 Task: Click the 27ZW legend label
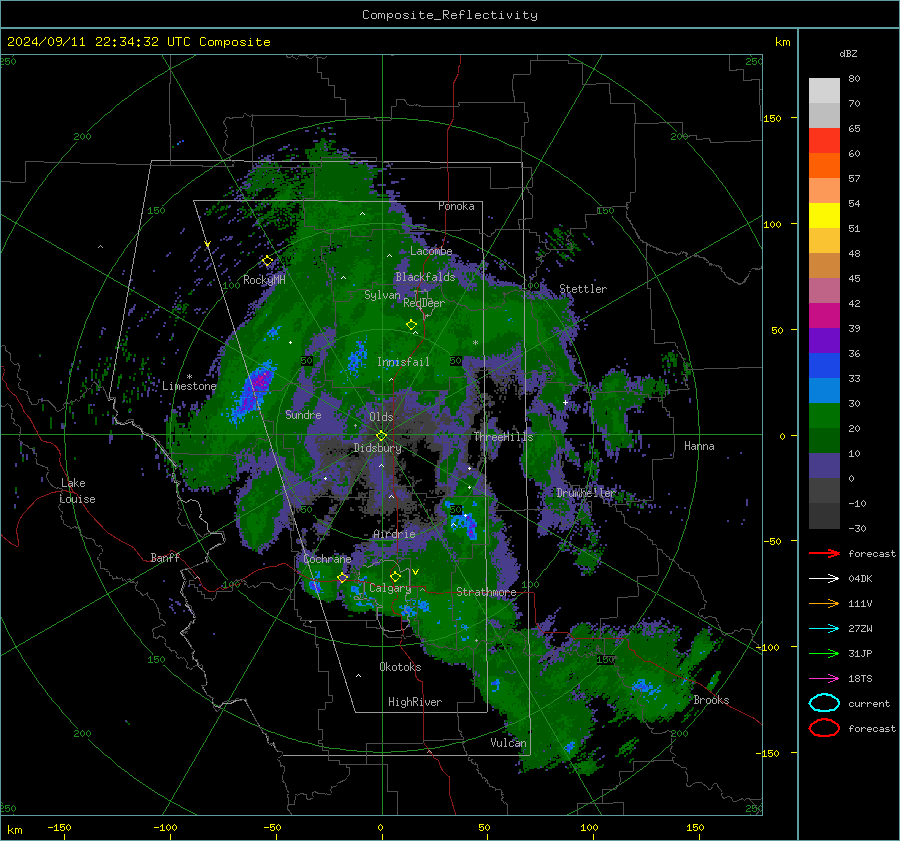[860, 629]
